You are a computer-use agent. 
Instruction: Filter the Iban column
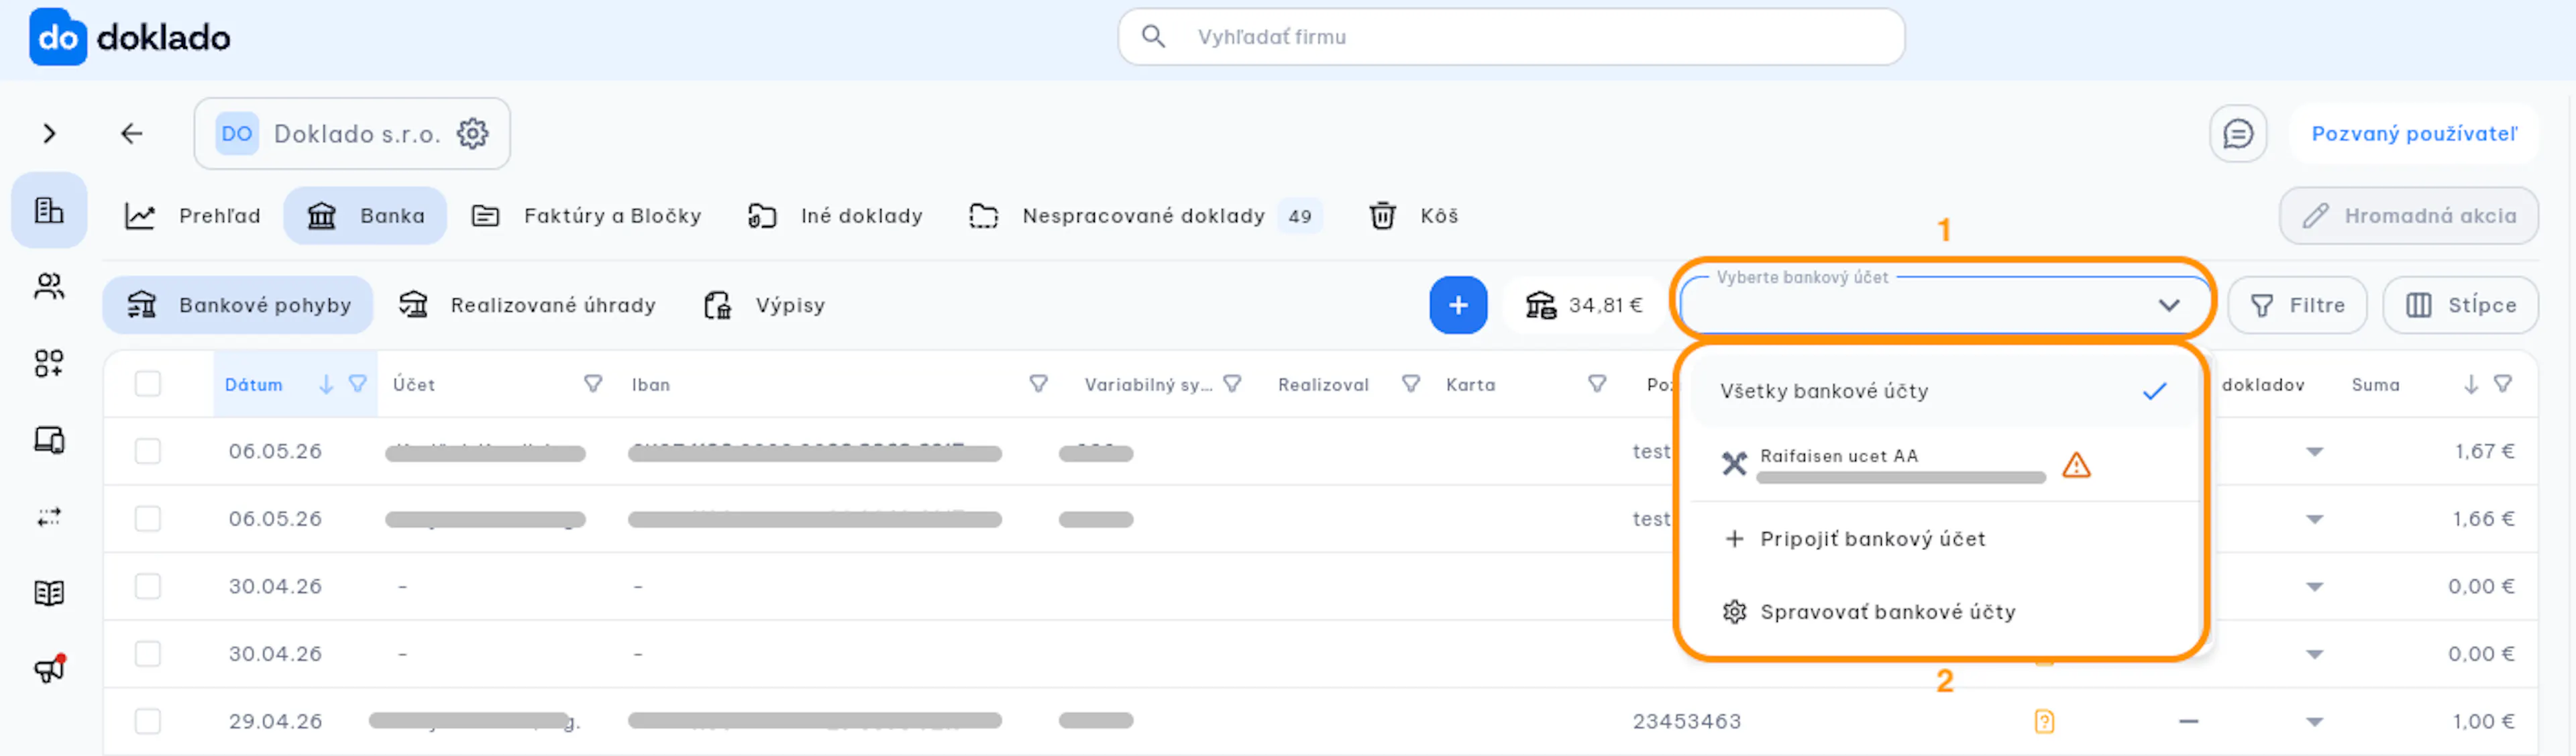[1039, 384]
